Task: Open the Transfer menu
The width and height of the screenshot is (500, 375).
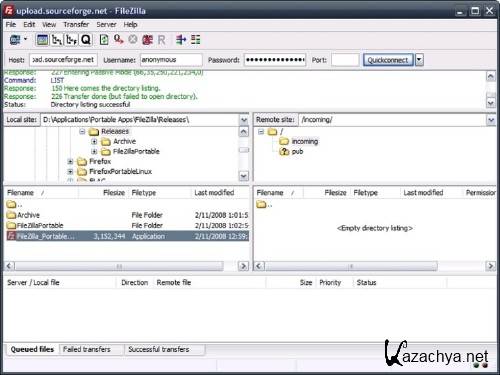Action: (x=76, y=25)
